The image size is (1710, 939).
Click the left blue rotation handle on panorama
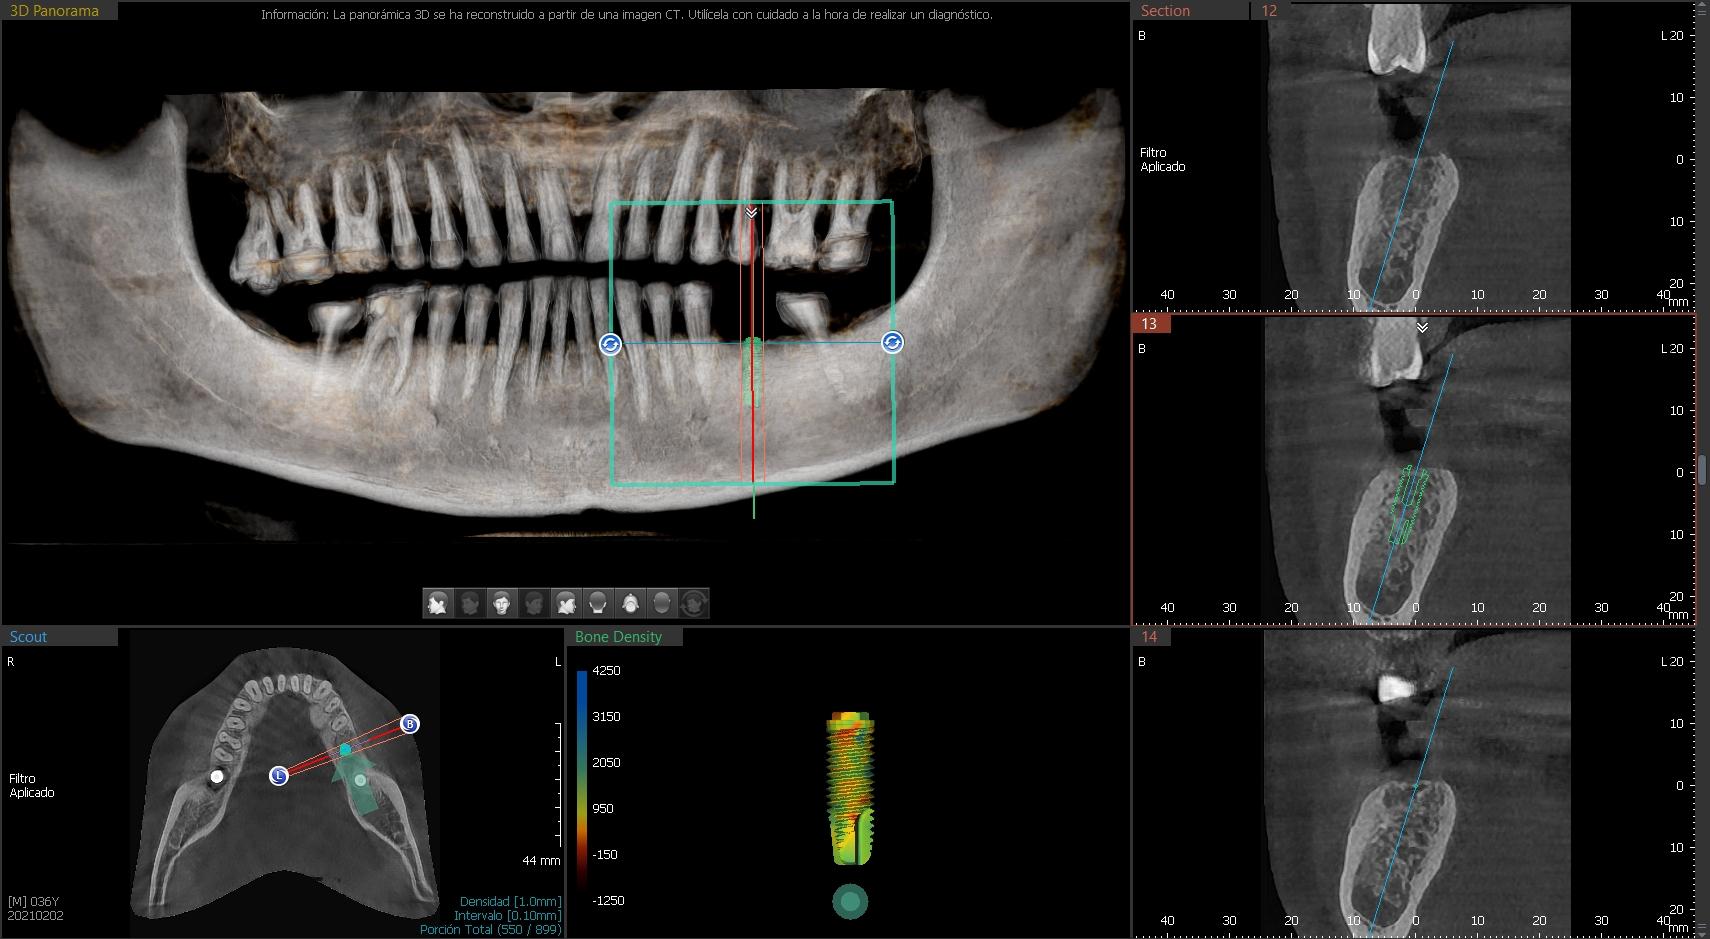[x=610, y=344]
